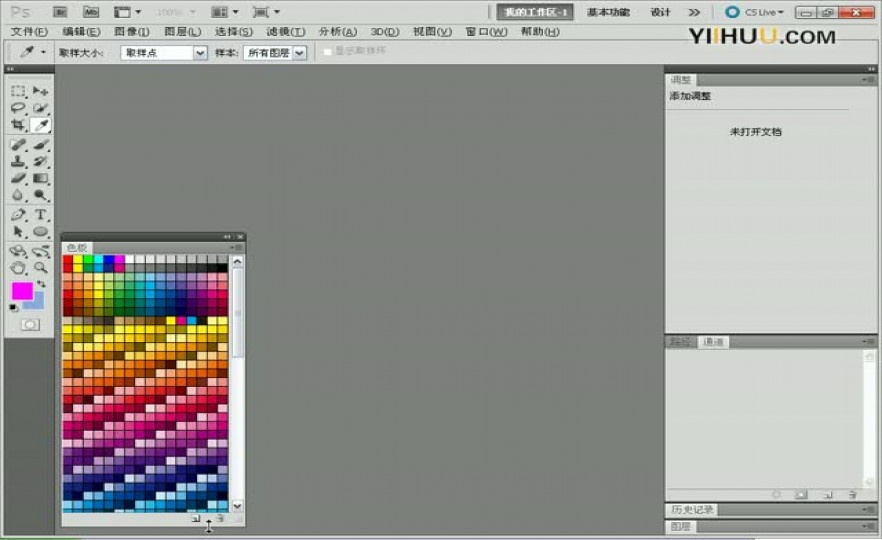882x540 pixels.
Task: Select the Rectangular Marquee tool
Action: [x=18, y=91]
